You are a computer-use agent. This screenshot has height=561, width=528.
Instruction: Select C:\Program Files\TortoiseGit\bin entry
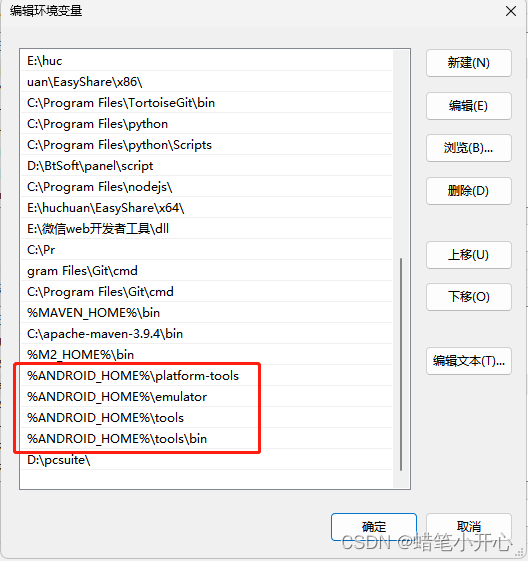point(207,103)
